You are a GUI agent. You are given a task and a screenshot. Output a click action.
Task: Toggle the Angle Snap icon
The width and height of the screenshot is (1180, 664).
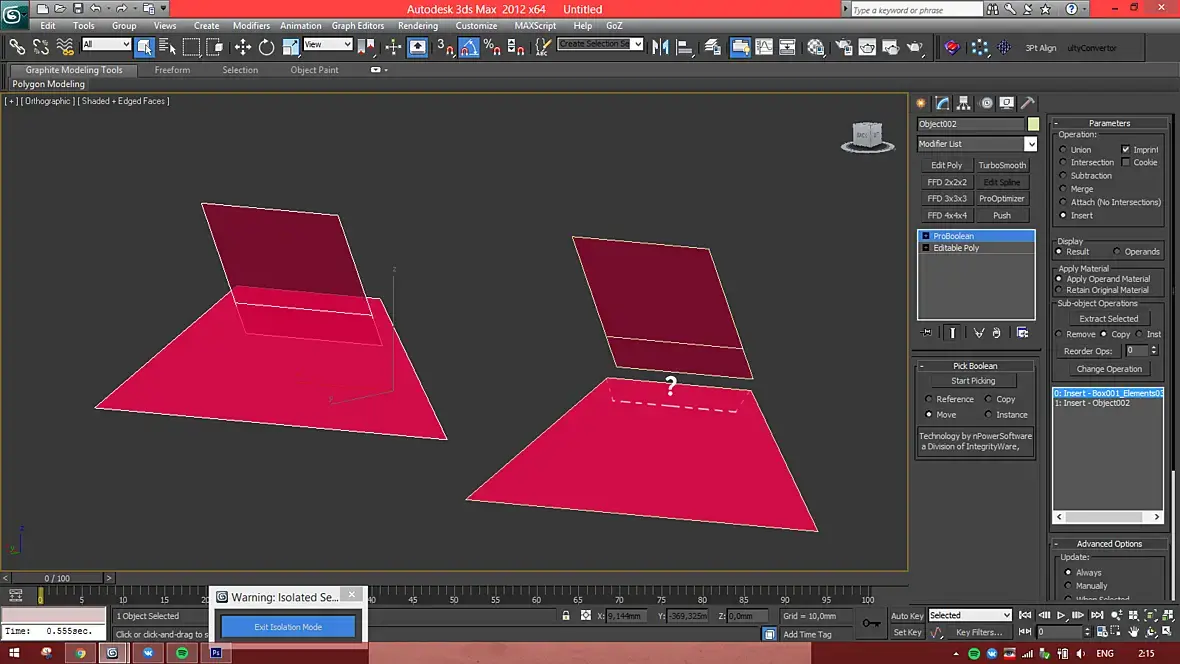470,47
